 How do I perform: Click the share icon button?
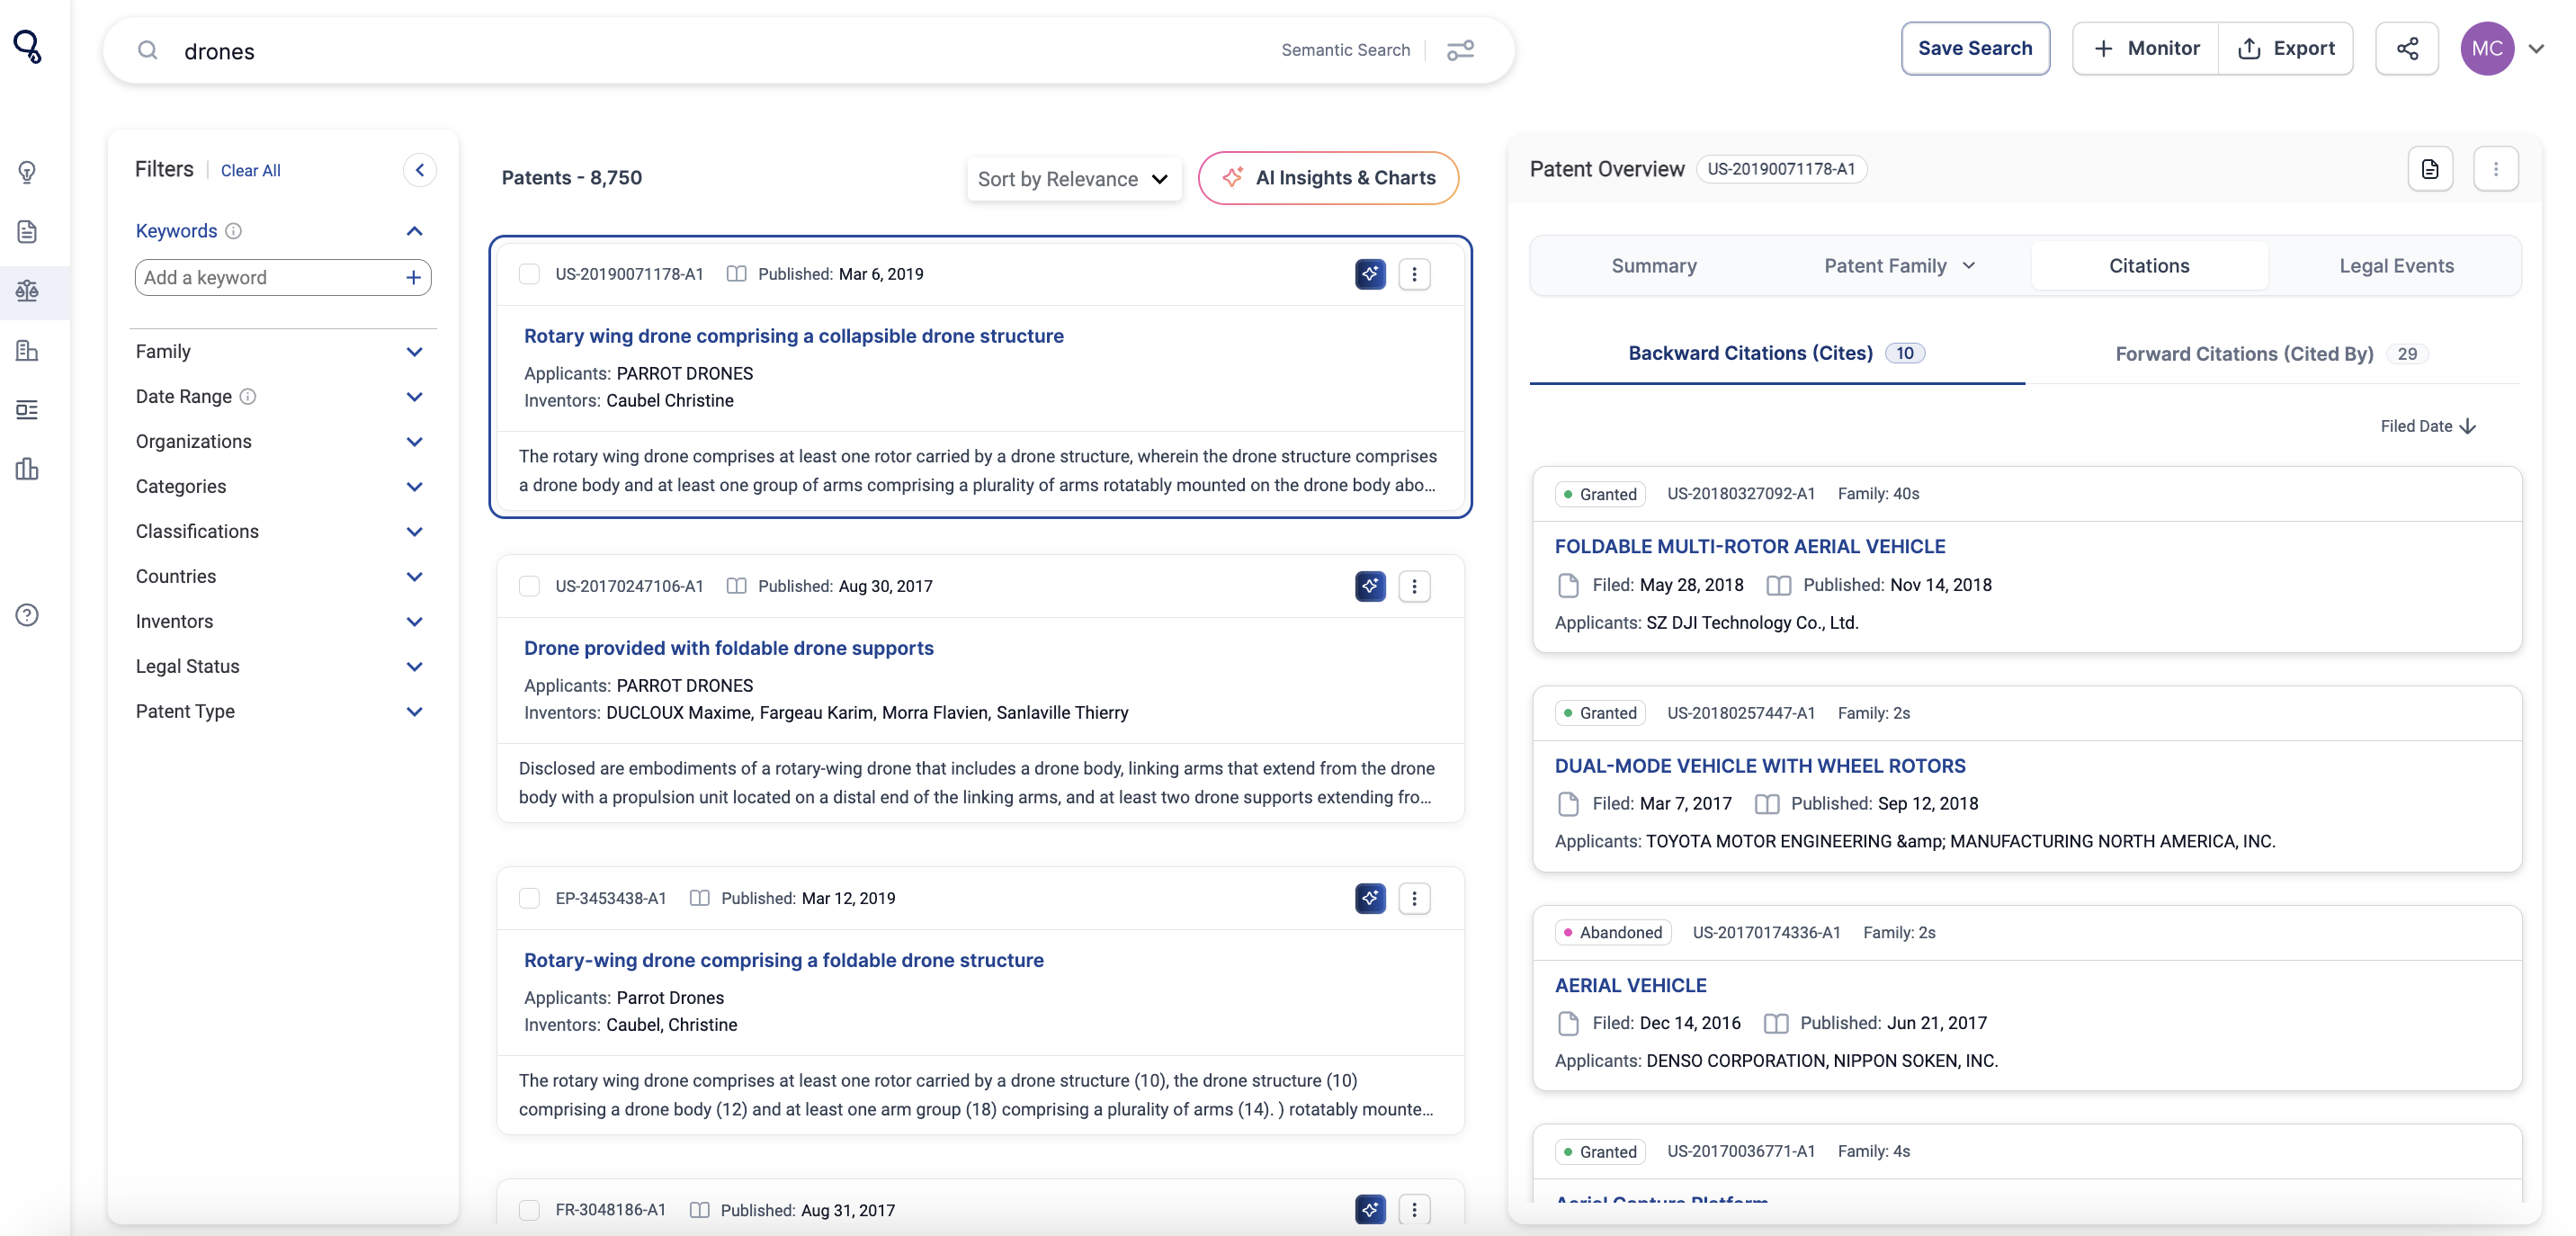coord(2406,48)
